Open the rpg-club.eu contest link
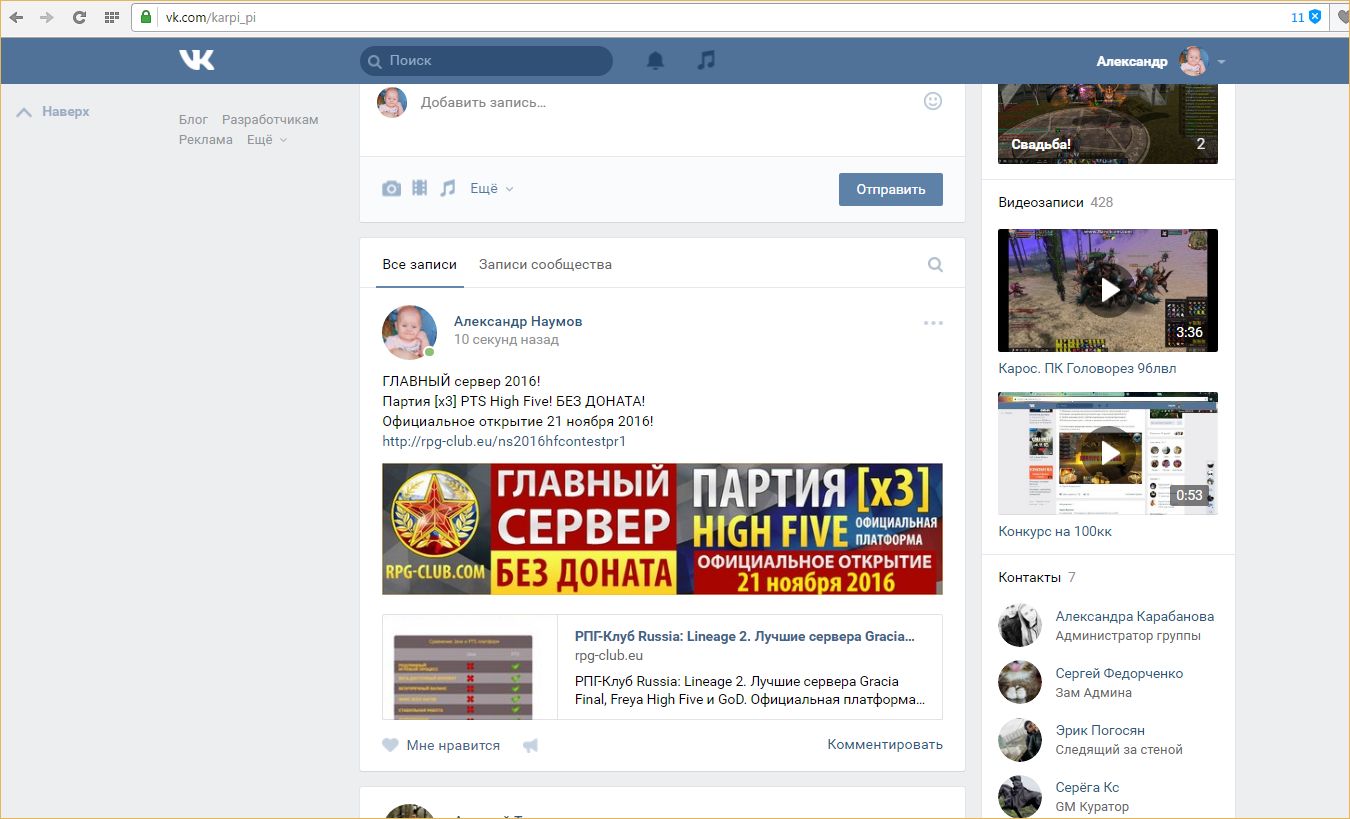The height and width of the screenshot is (819, 1350). pyautogui.click(x=504, y=441)
